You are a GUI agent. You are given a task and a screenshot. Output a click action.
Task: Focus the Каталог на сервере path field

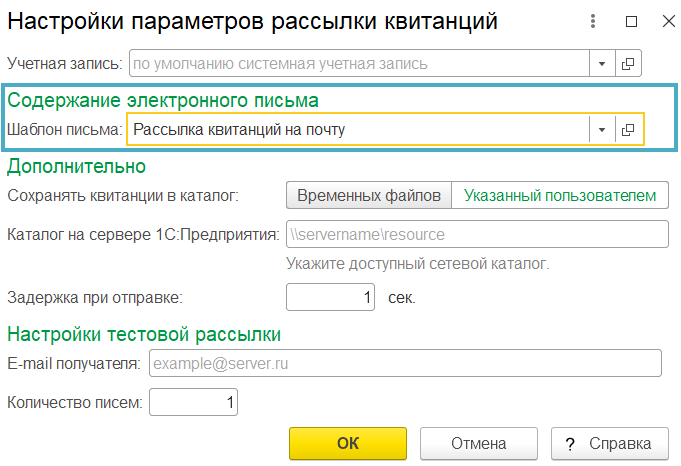tap(477, 234)
